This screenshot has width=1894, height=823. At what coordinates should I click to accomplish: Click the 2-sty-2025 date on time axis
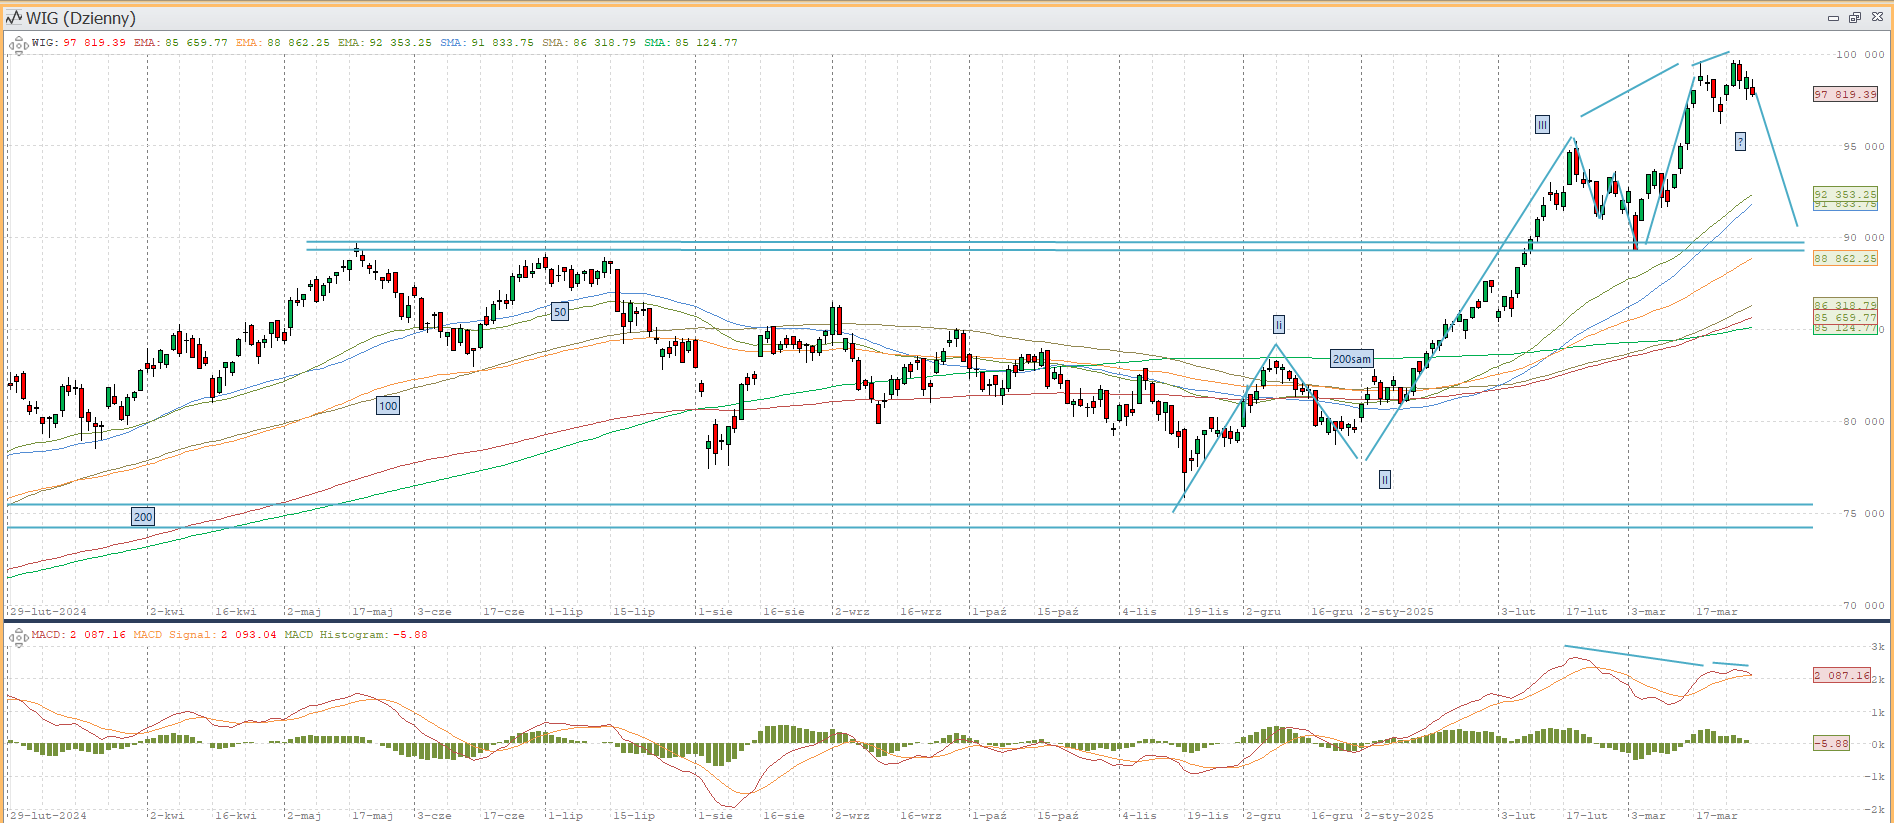pos(1399,611)
